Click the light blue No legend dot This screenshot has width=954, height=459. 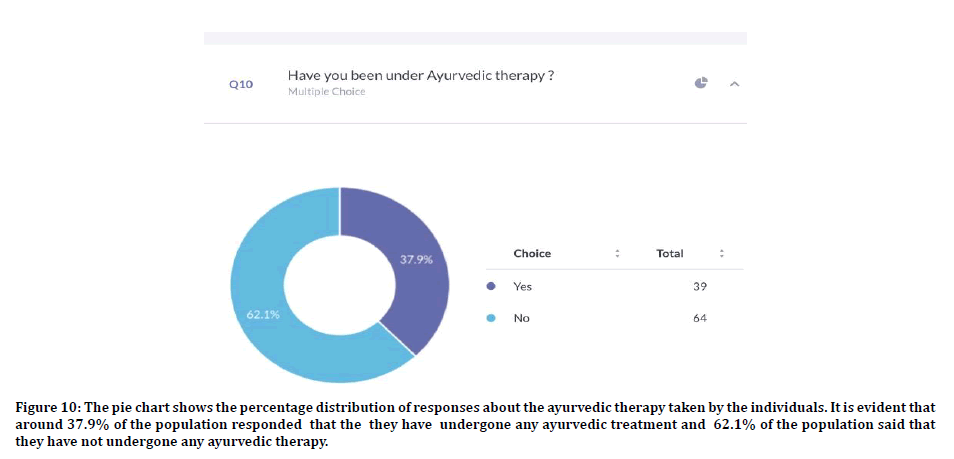click(490, 319)
